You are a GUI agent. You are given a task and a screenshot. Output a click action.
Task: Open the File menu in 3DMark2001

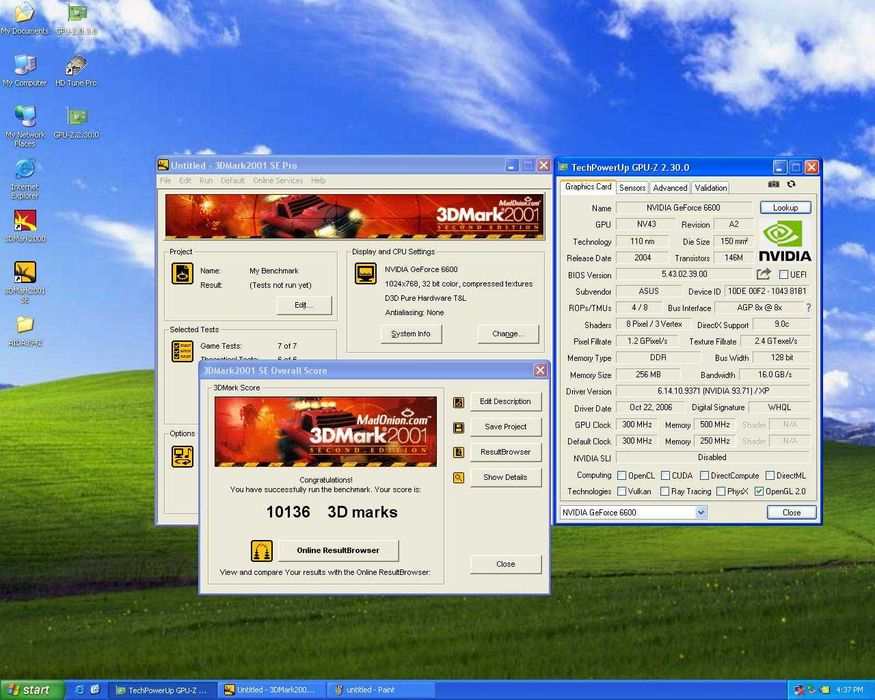point(166,180)
